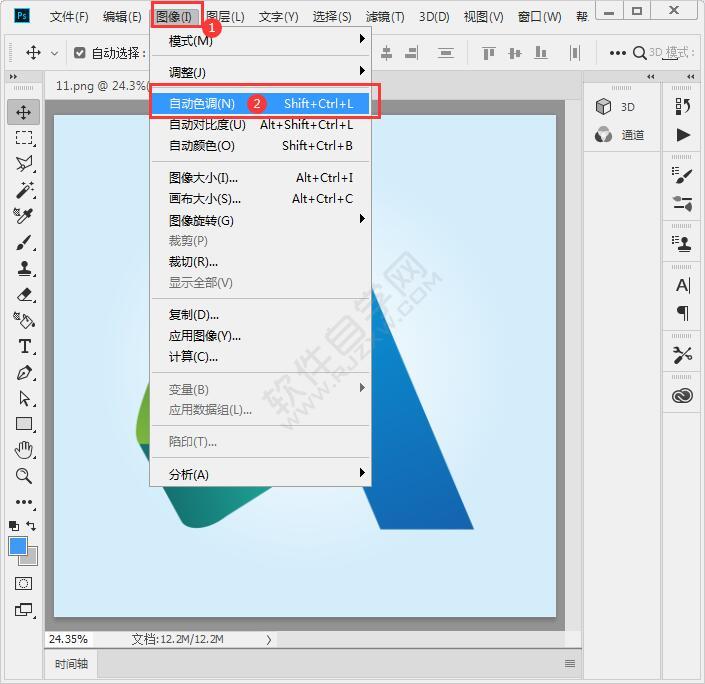Choose the Pen tool
Viewport: 705px width, 684px height.
24,372
